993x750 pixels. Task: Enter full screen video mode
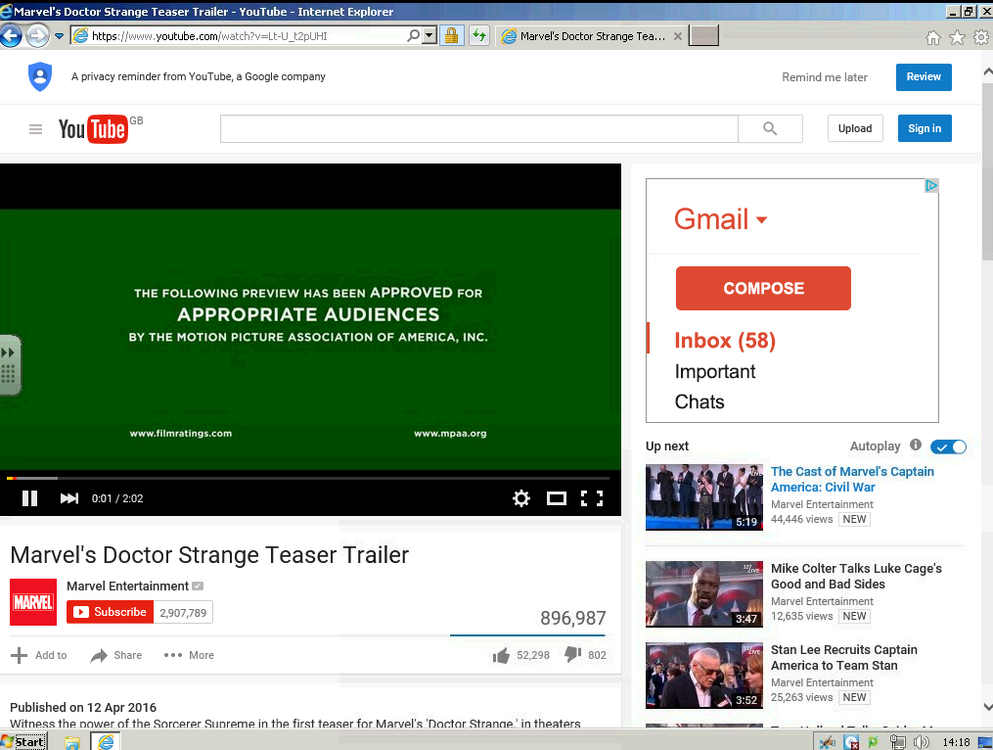tap(592, 499)
